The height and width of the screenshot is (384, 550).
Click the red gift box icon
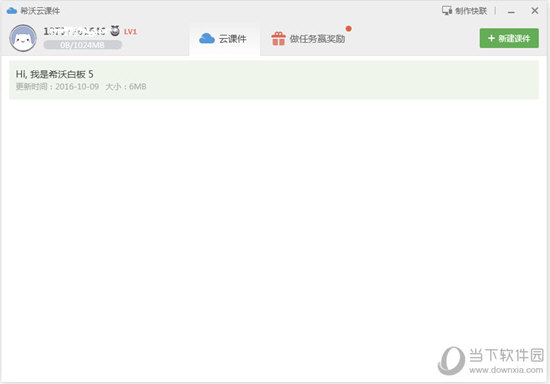pos(279,39)
